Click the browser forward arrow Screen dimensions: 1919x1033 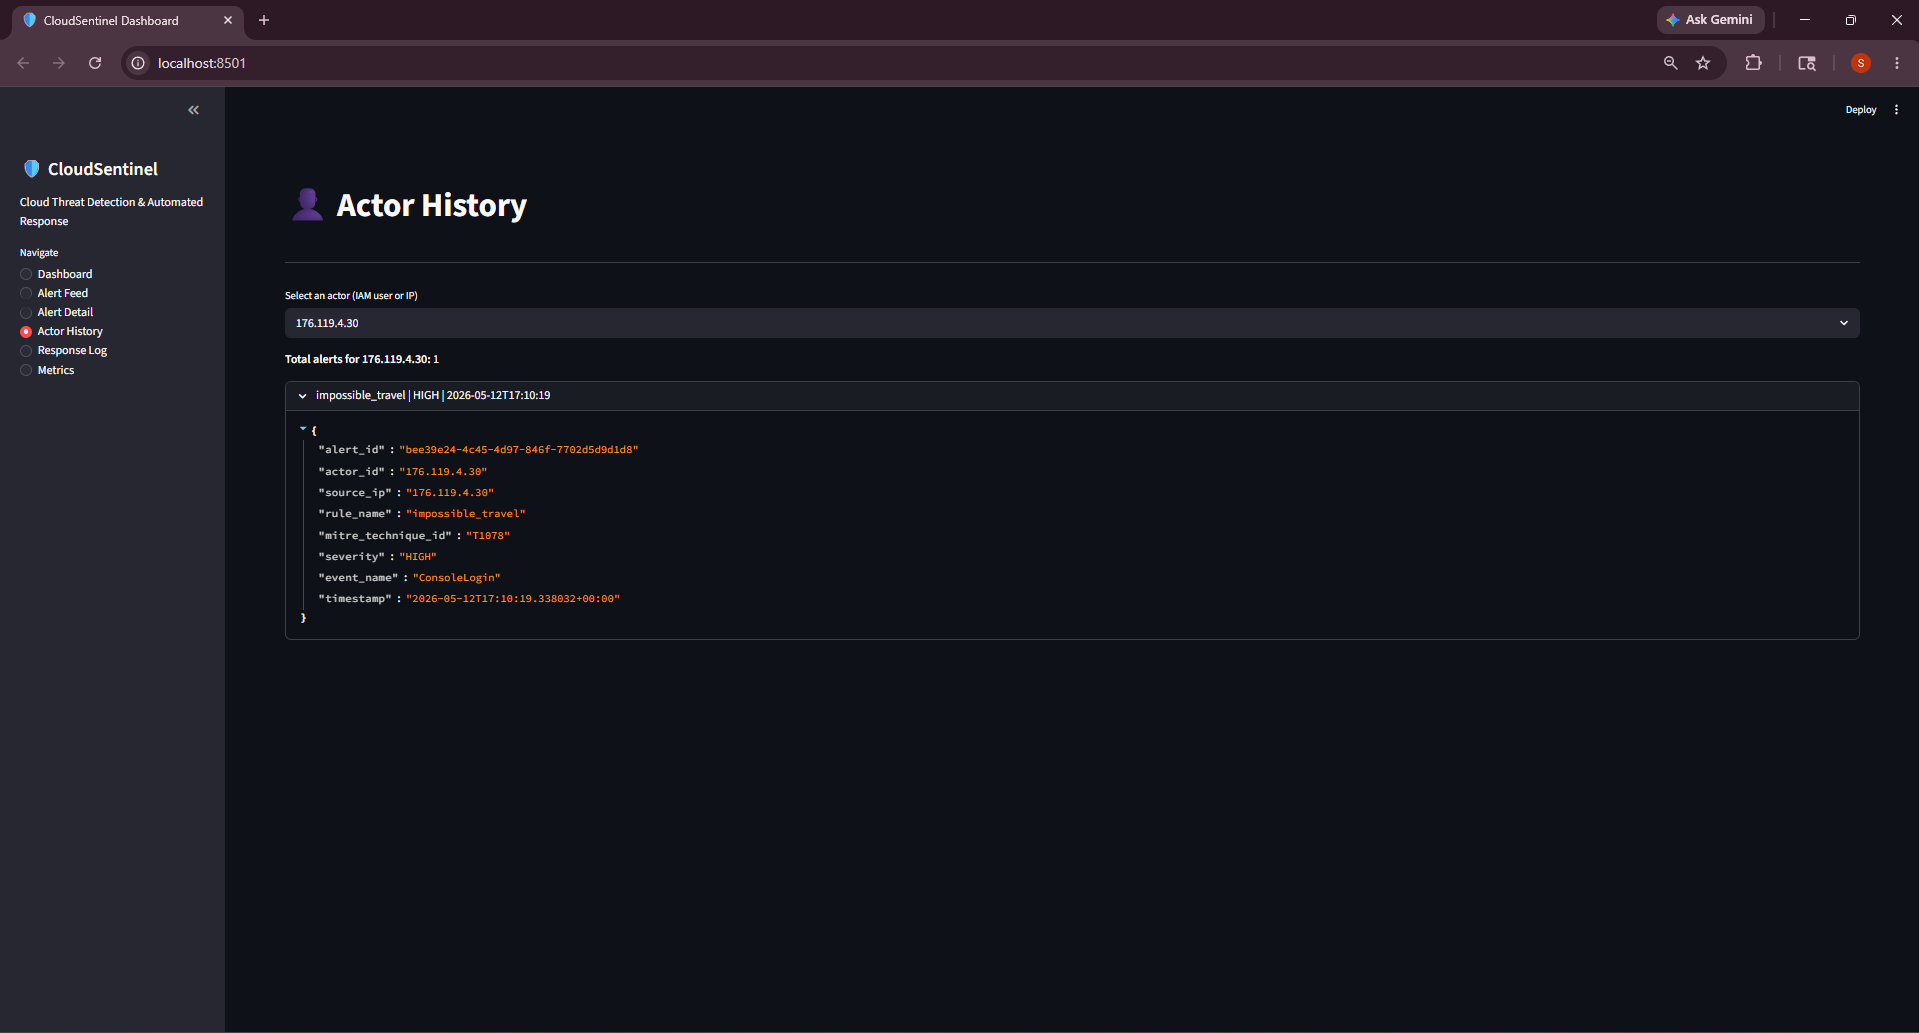click(x=59, y=63)
